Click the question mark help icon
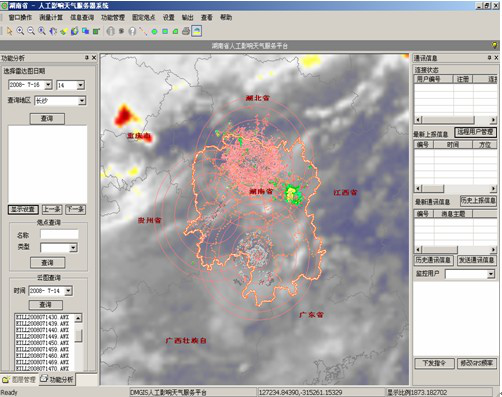This screenshot has width=502, height=397. pyautogui.click(x=132, y=31)
